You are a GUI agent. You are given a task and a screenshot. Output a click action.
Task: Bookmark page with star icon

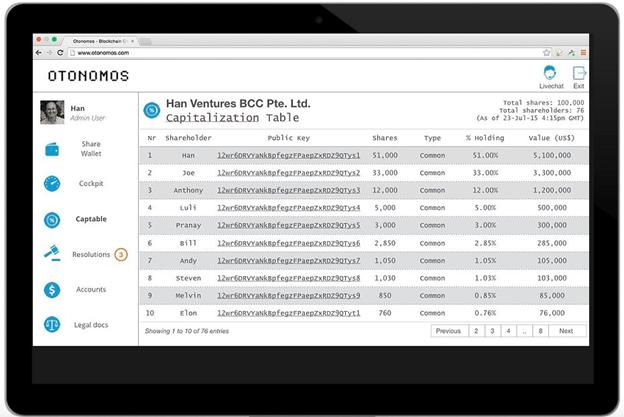tap(546, 53)
